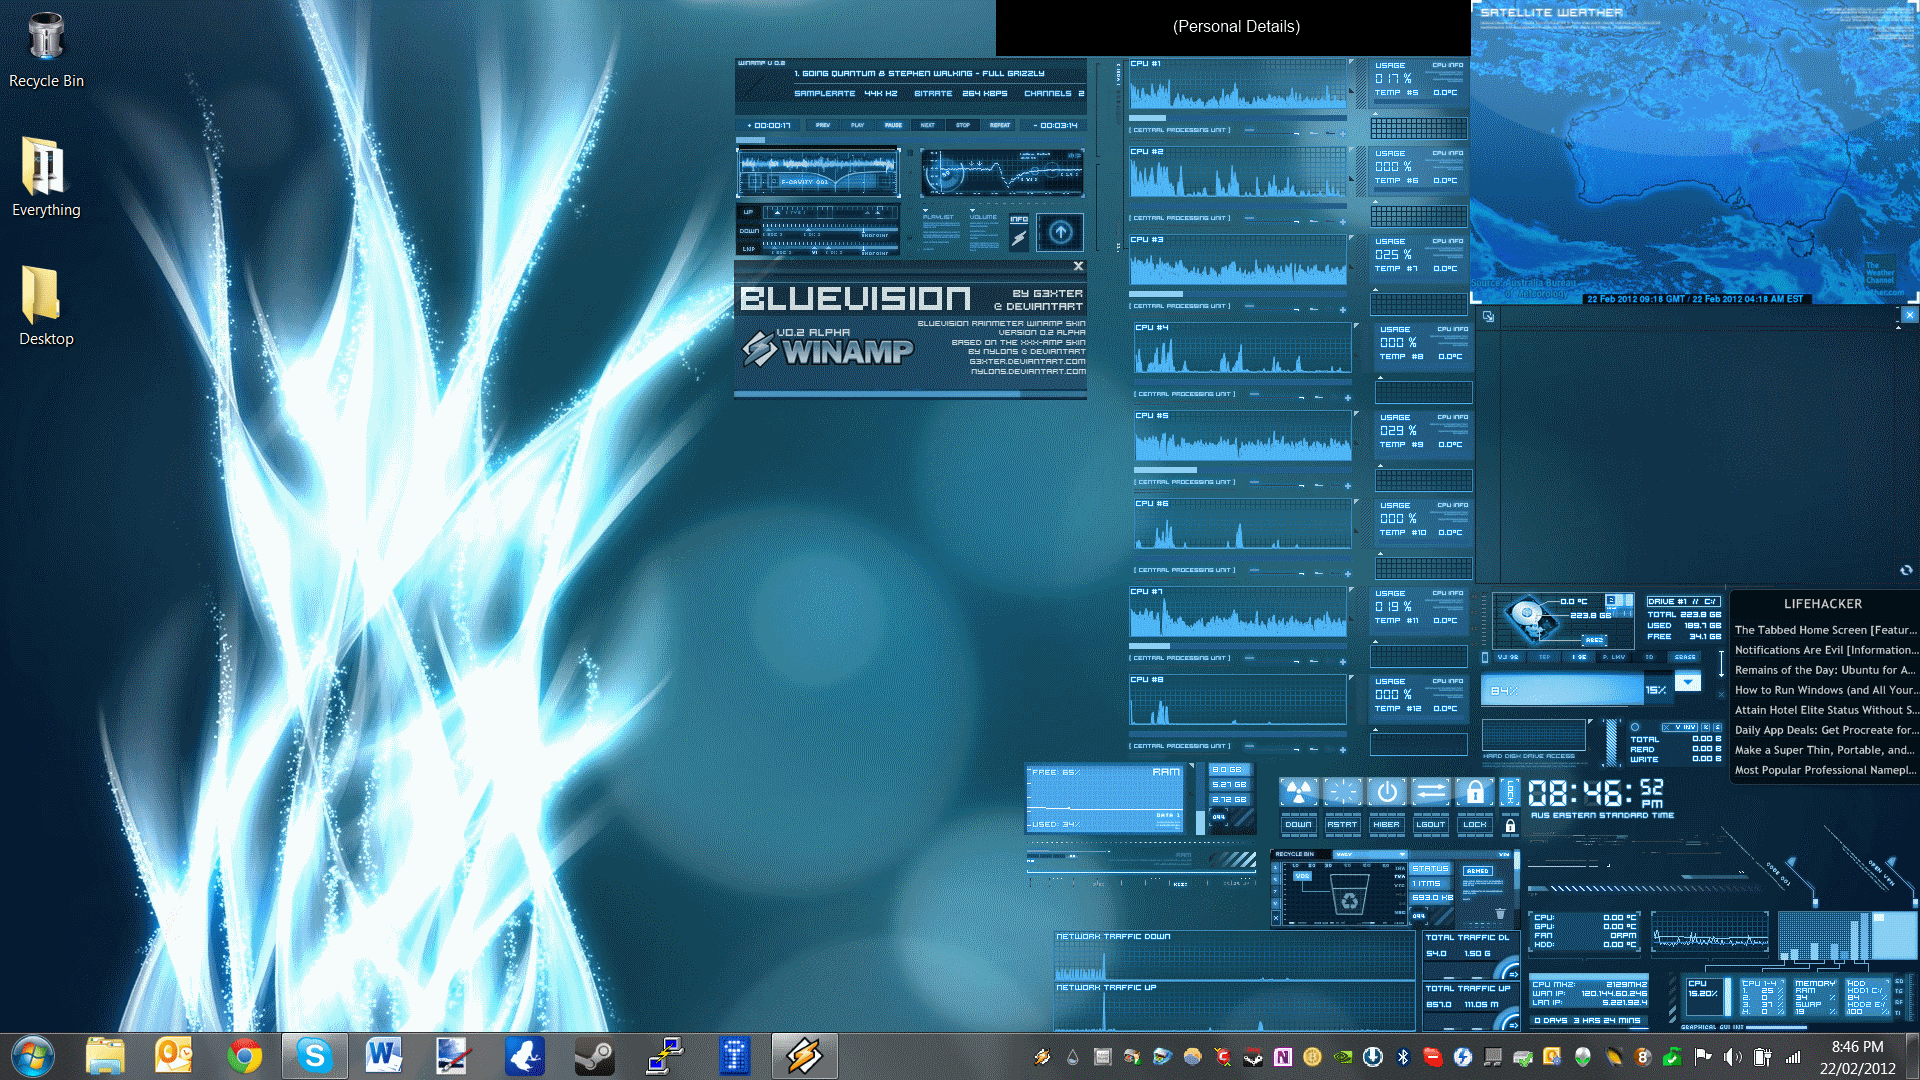1920x1080 pixels.
Task: Click the Winamp taskbar button
Action: 804,1056
